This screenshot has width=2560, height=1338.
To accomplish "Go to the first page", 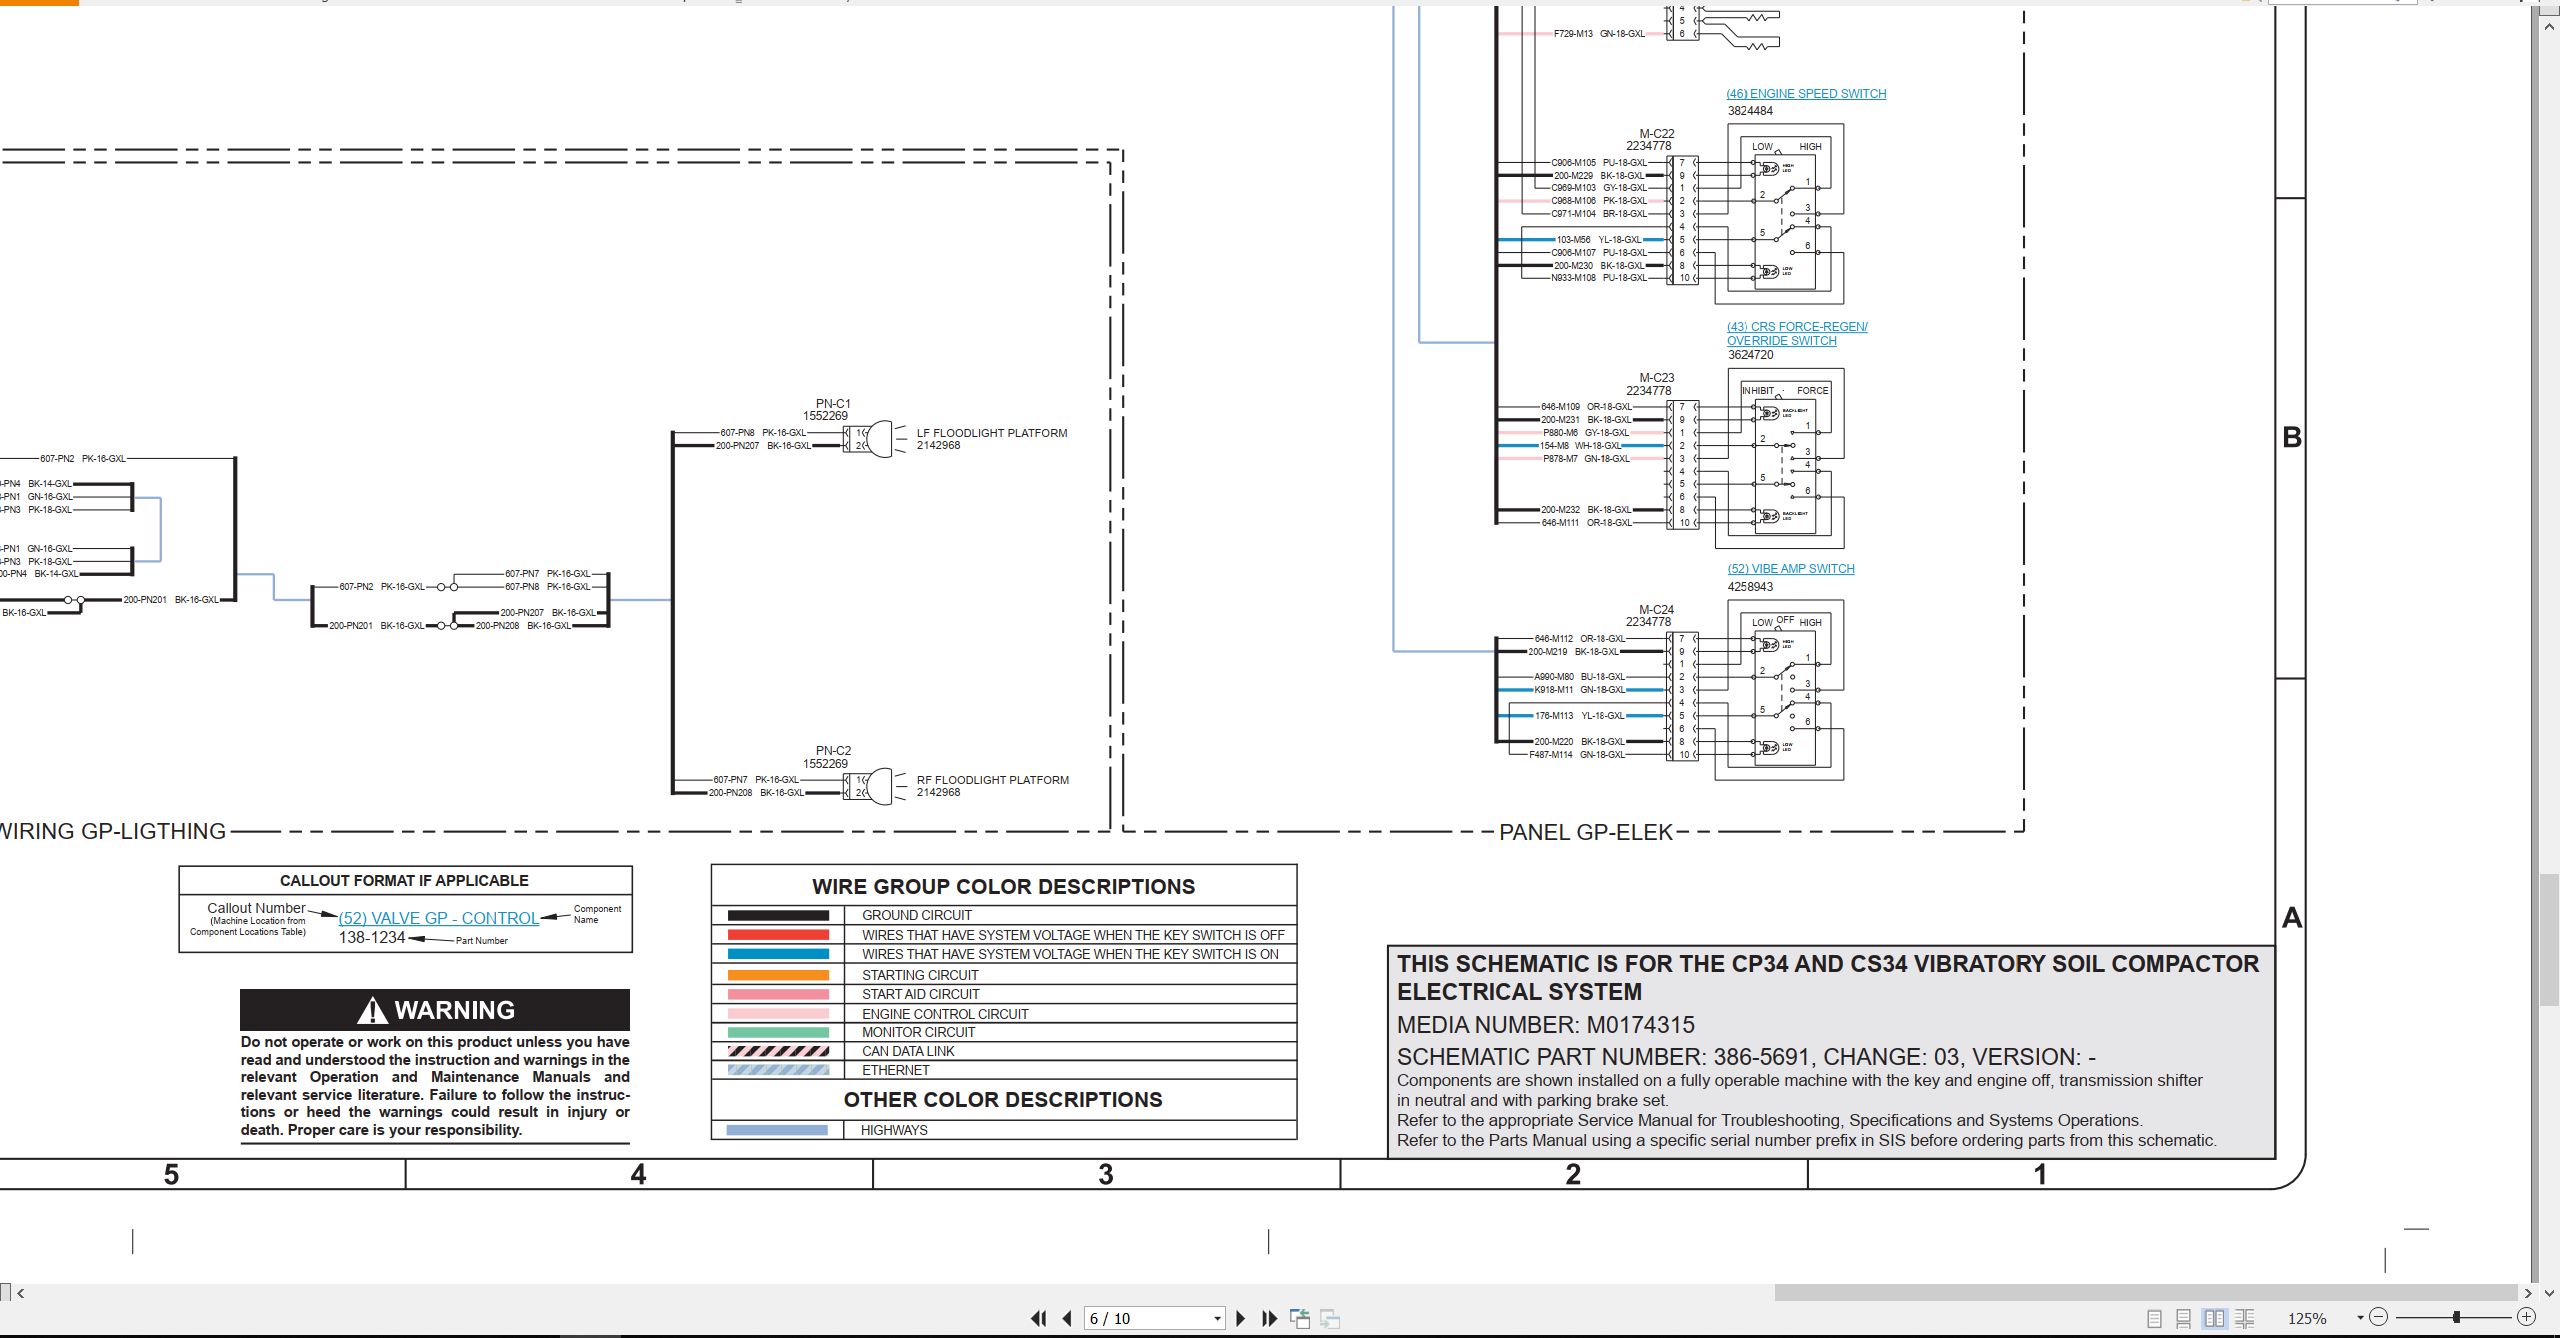I will pyautogui.click(x=1038, y=1319).
